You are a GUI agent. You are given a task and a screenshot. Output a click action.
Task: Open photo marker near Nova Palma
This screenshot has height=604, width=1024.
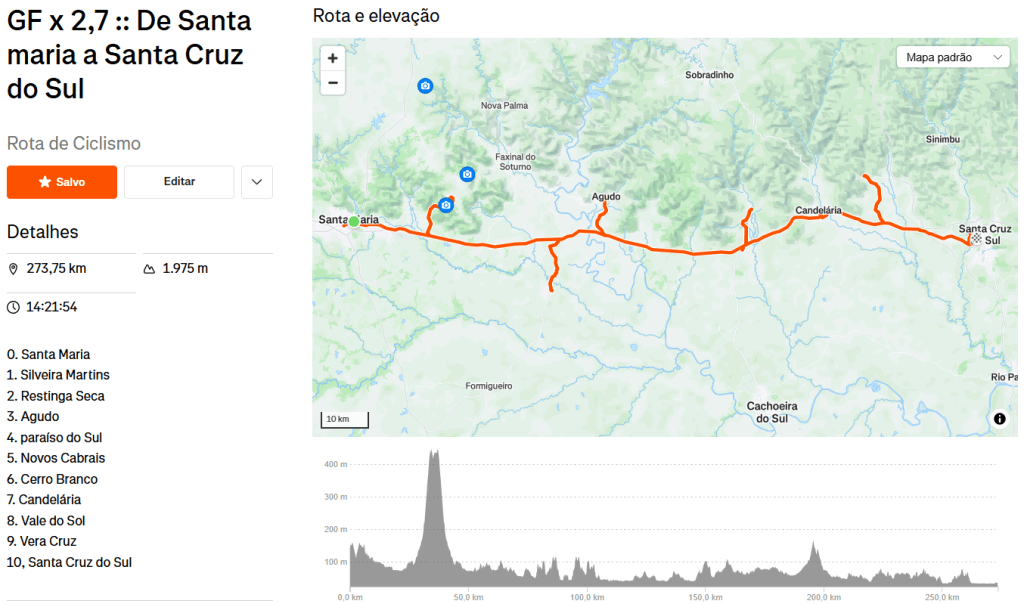point(425,86)
